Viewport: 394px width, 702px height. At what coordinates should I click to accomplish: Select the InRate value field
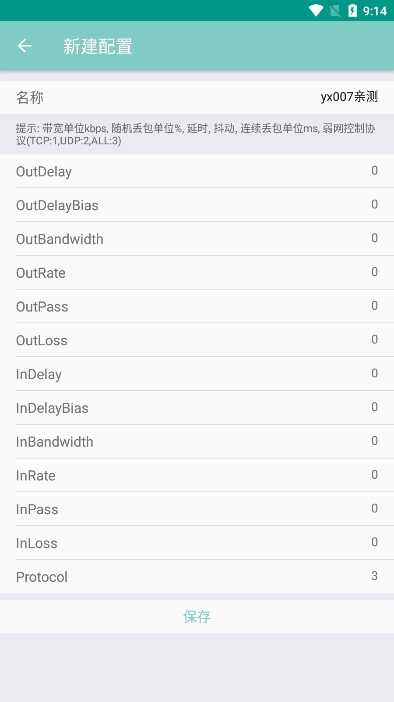[374, 475]
